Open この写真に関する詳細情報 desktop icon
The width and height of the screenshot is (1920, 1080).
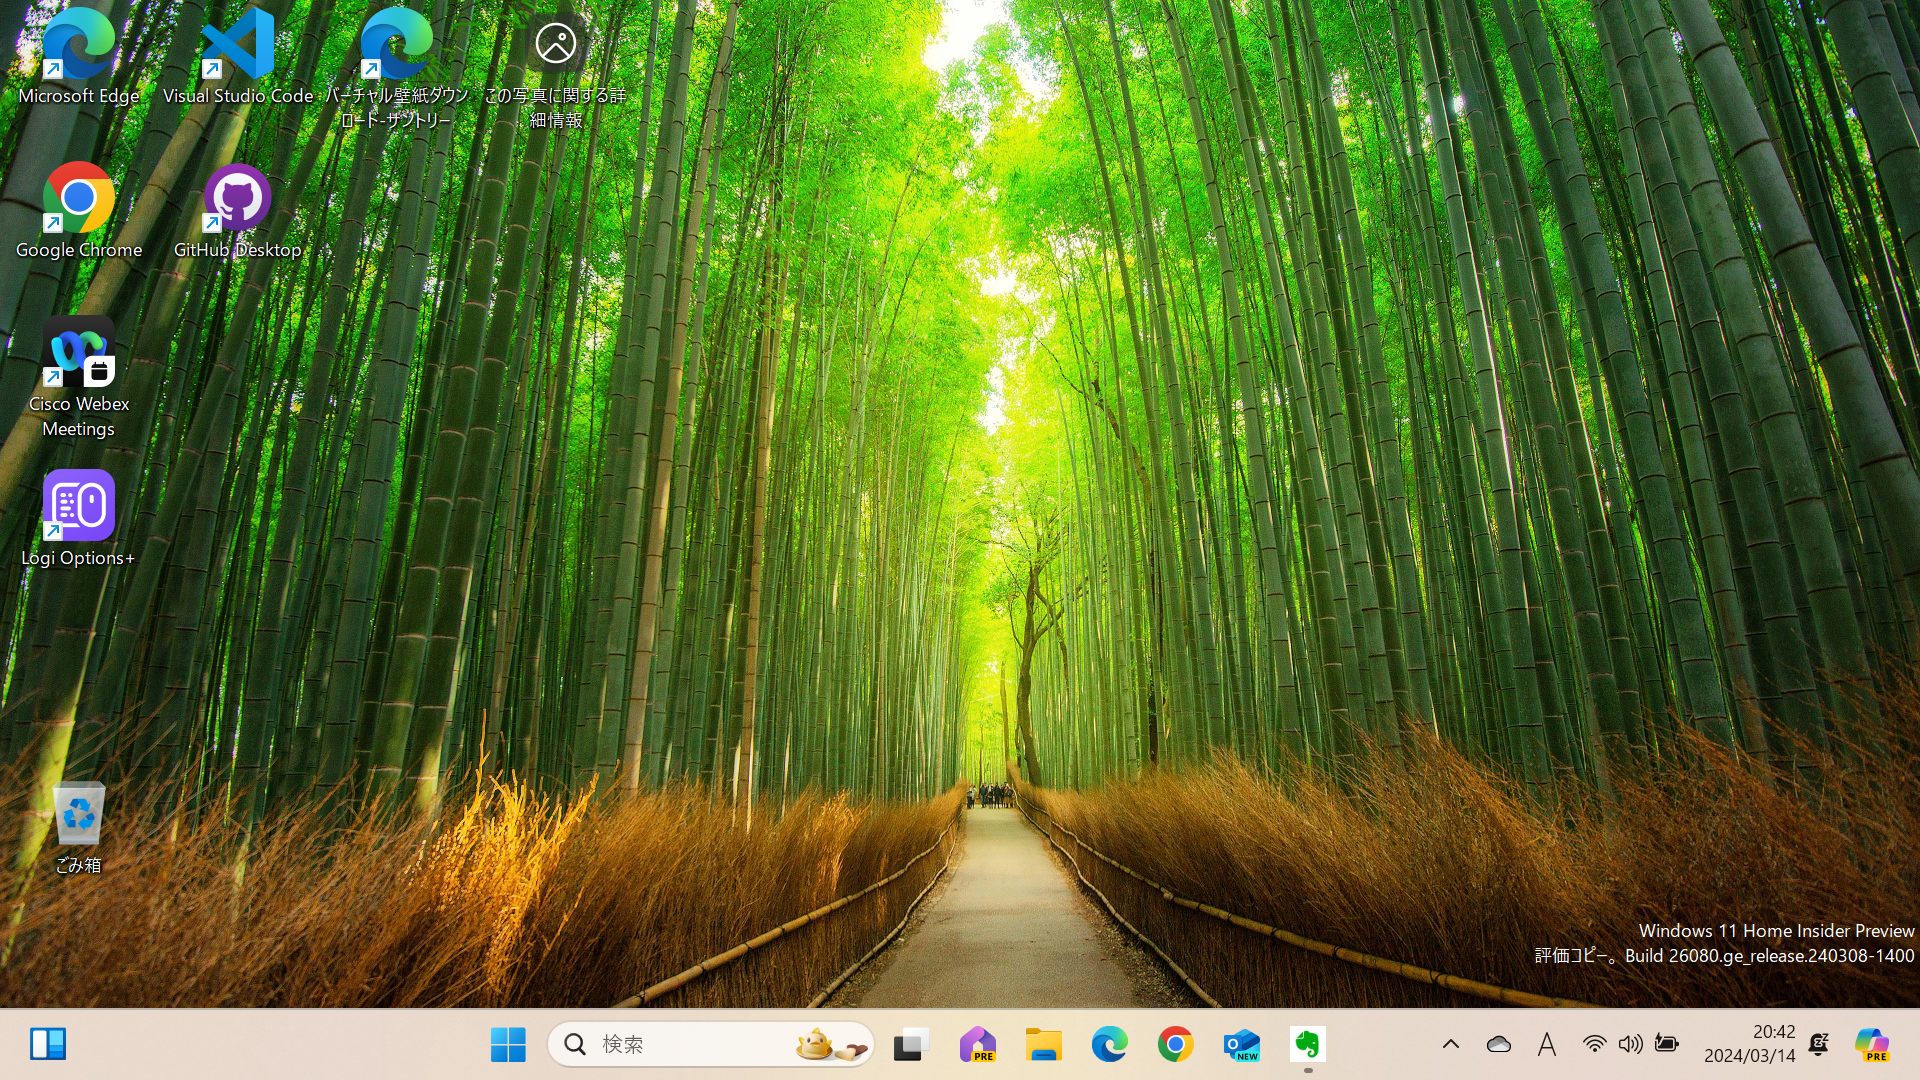click(x=556, y=68)
